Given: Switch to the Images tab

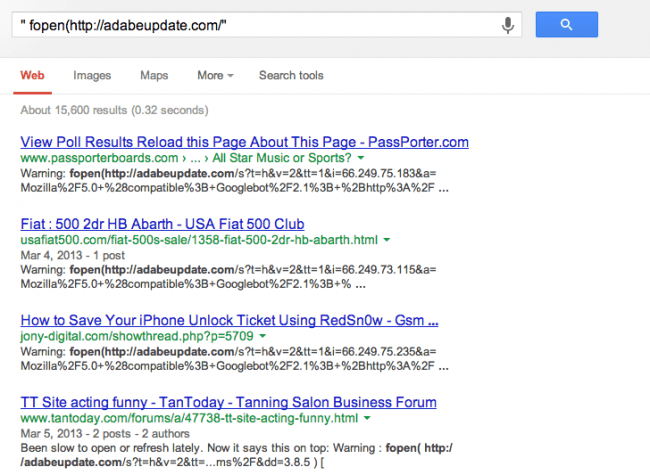Looking at the screenshot, I should [92, 75].
